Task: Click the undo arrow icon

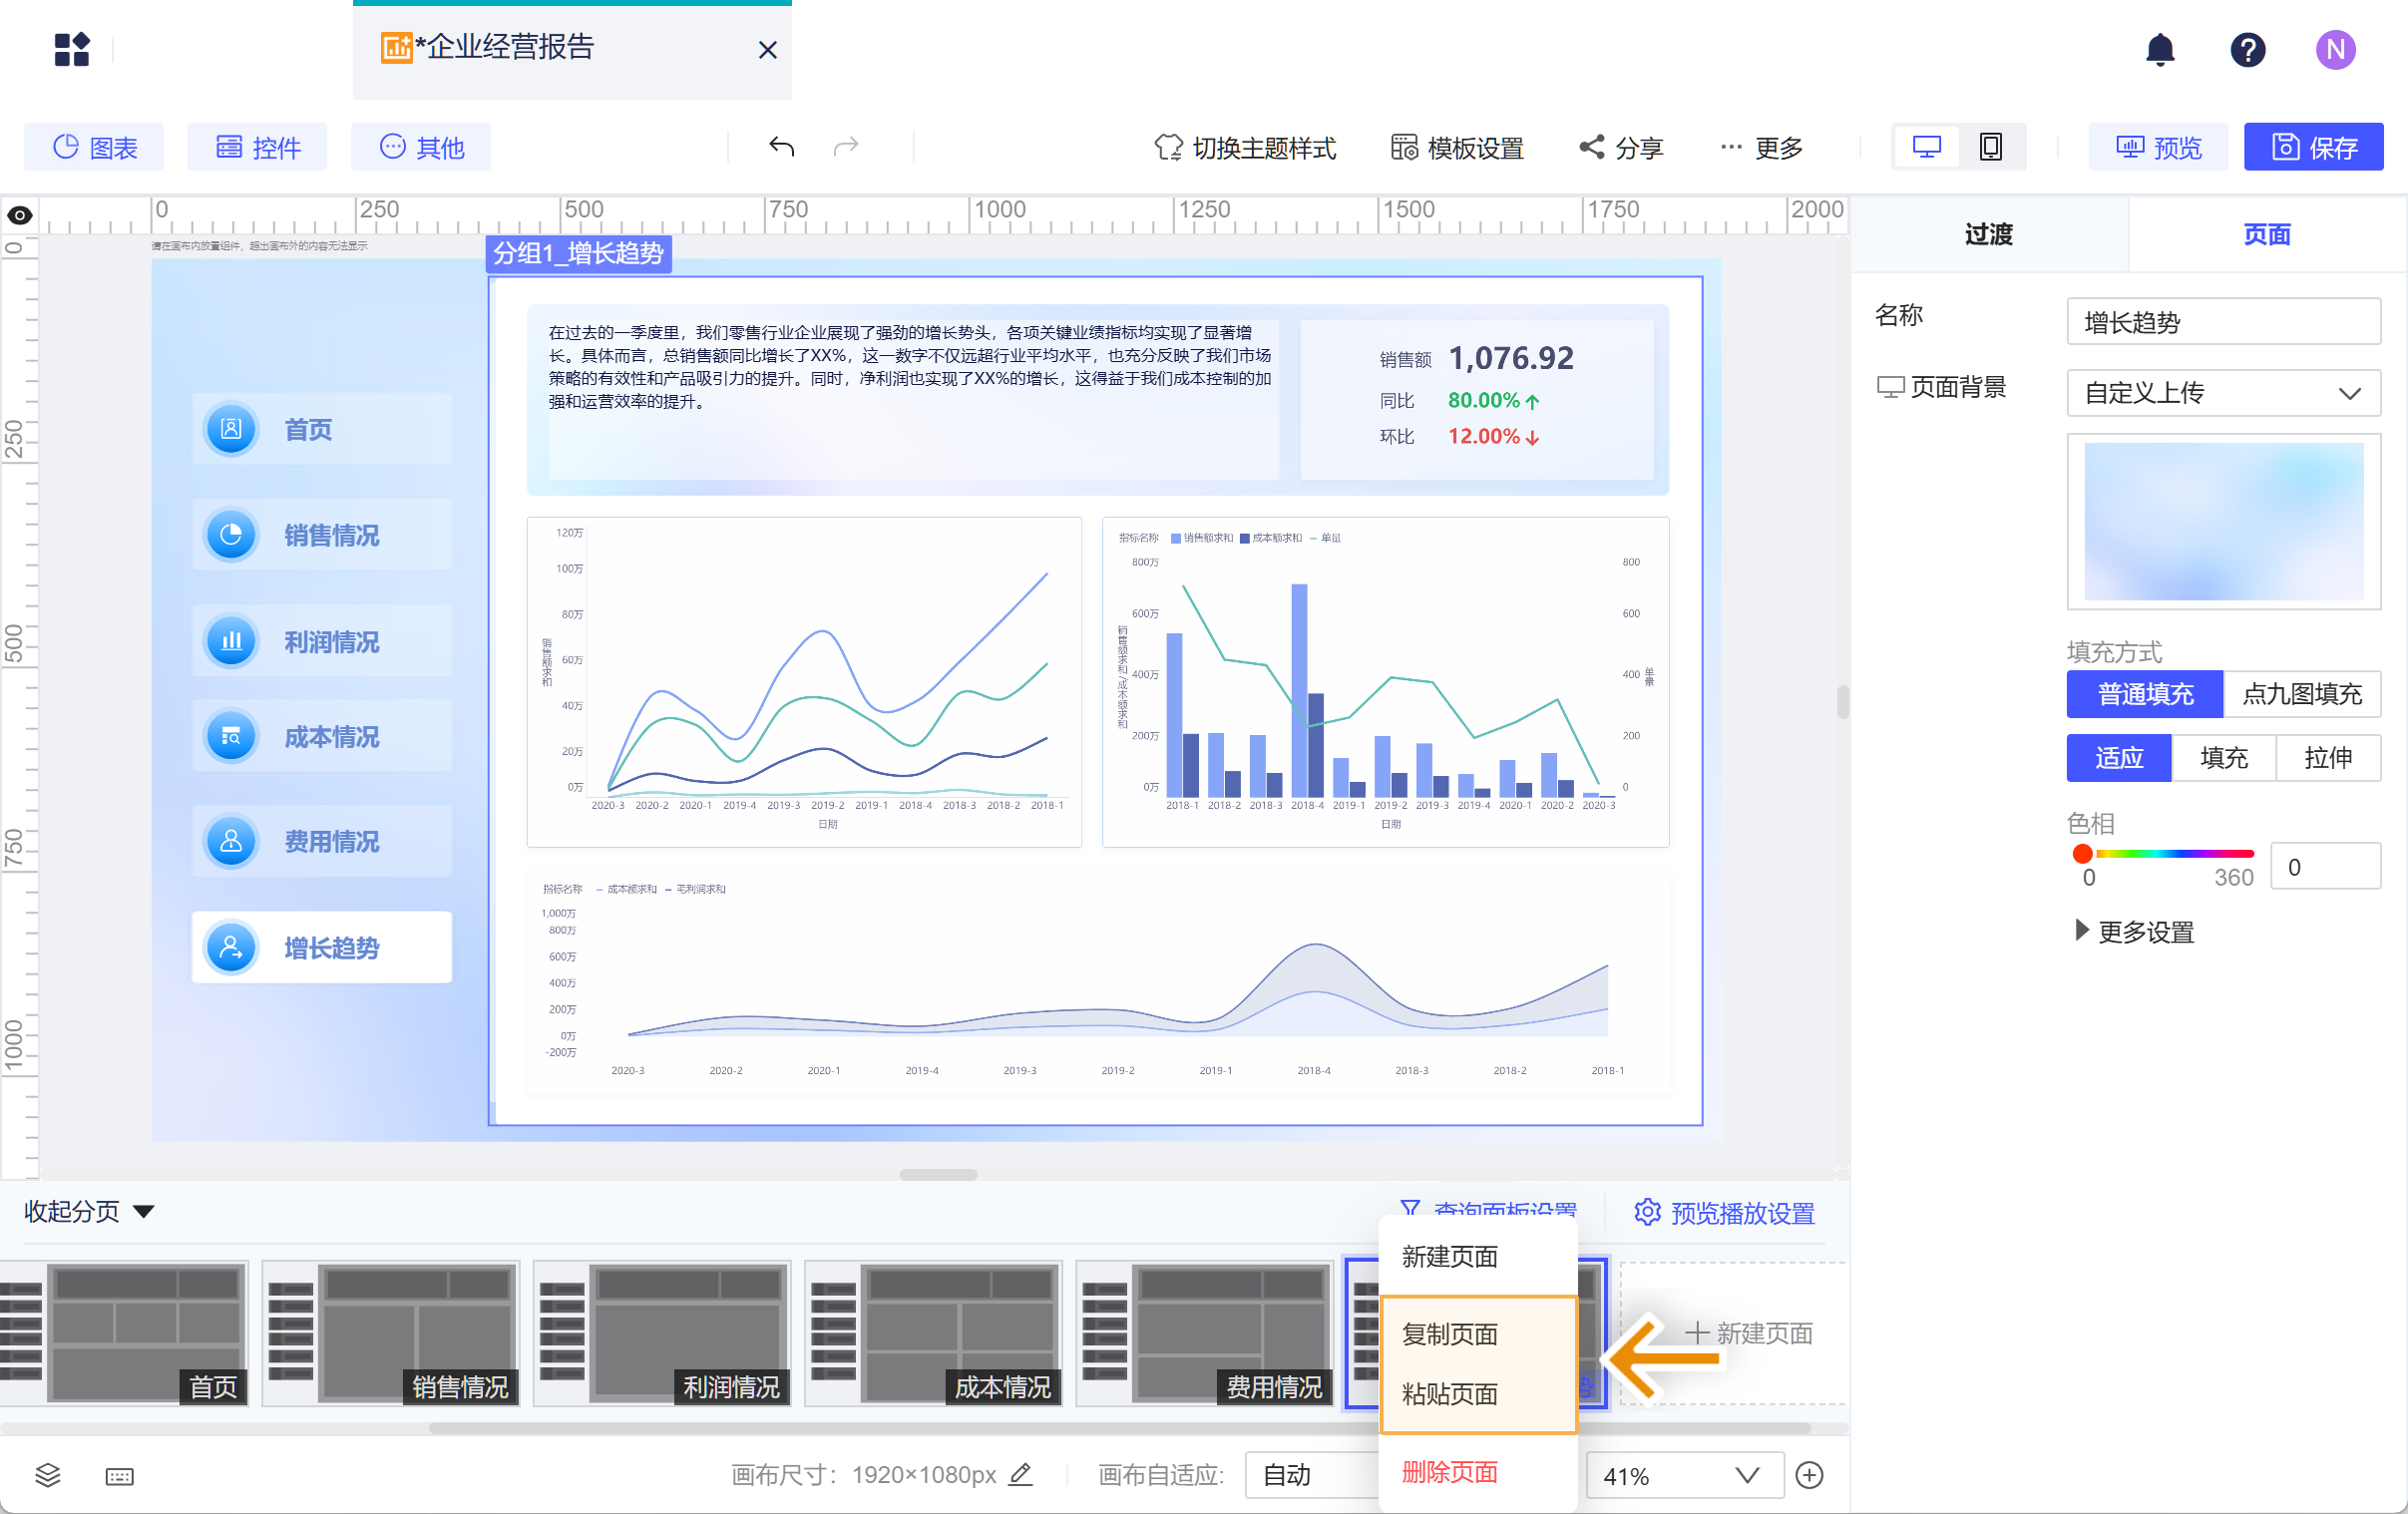Action: pyautogui.click(x=781, y=147)
